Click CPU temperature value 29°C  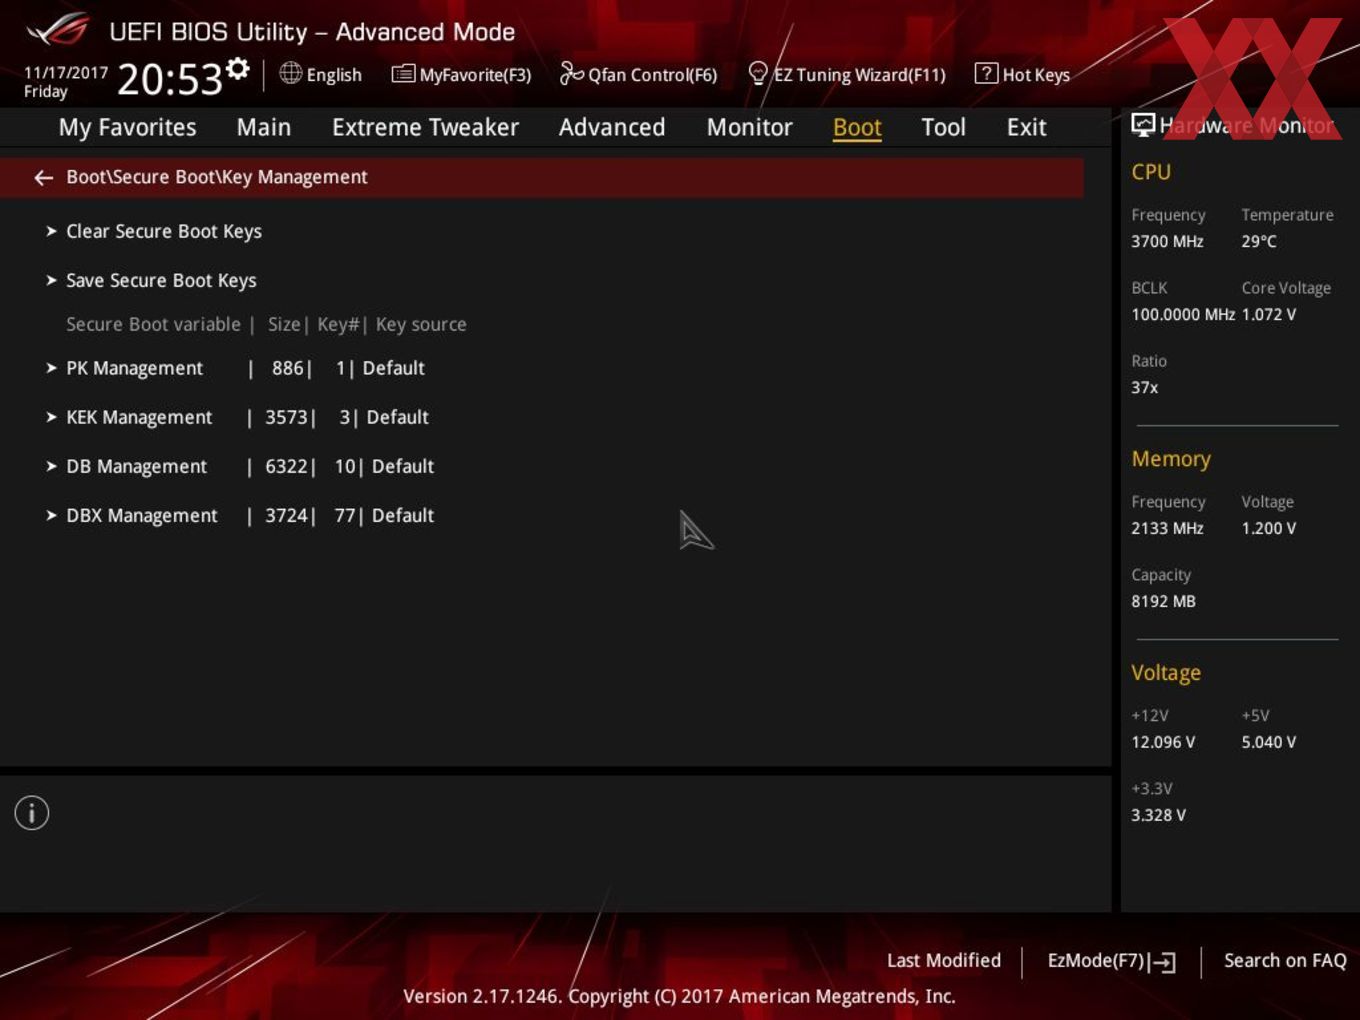pos(1259,241)
